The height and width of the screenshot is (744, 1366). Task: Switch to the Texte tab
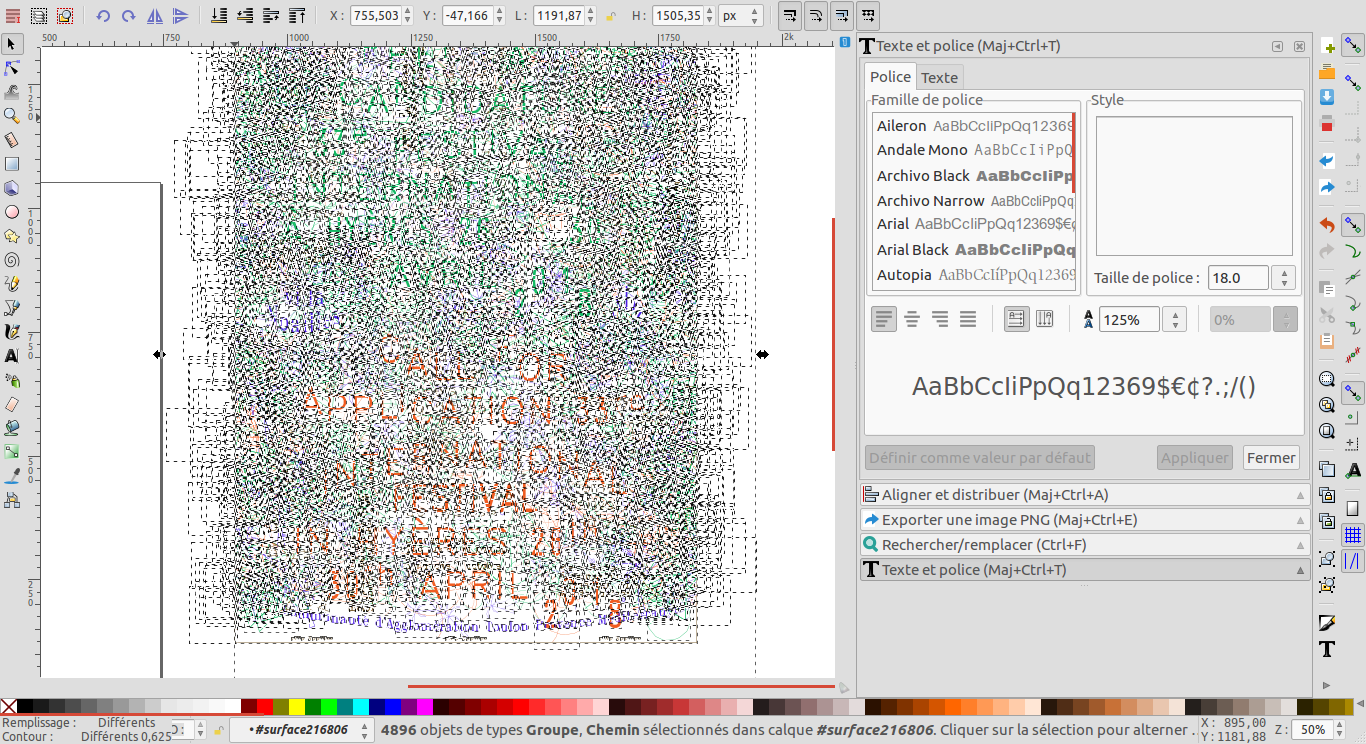(939, 77)
